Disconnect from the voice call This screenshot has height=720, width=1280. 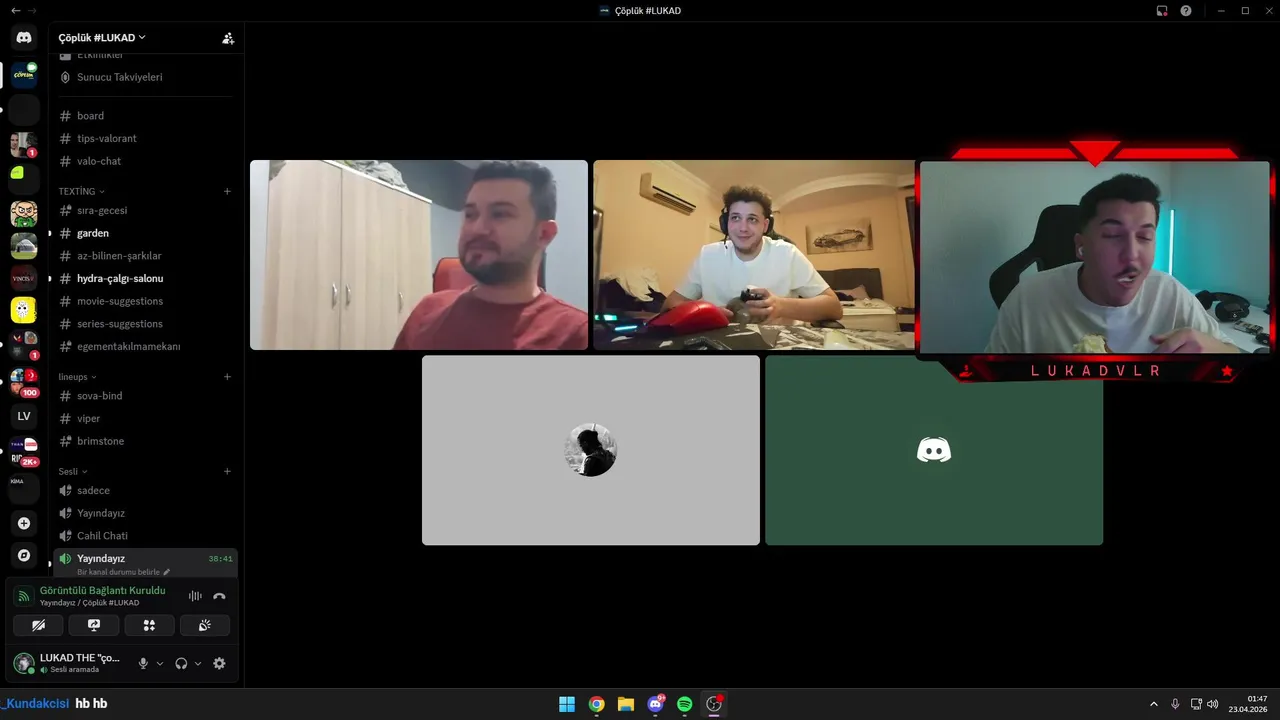219,596
